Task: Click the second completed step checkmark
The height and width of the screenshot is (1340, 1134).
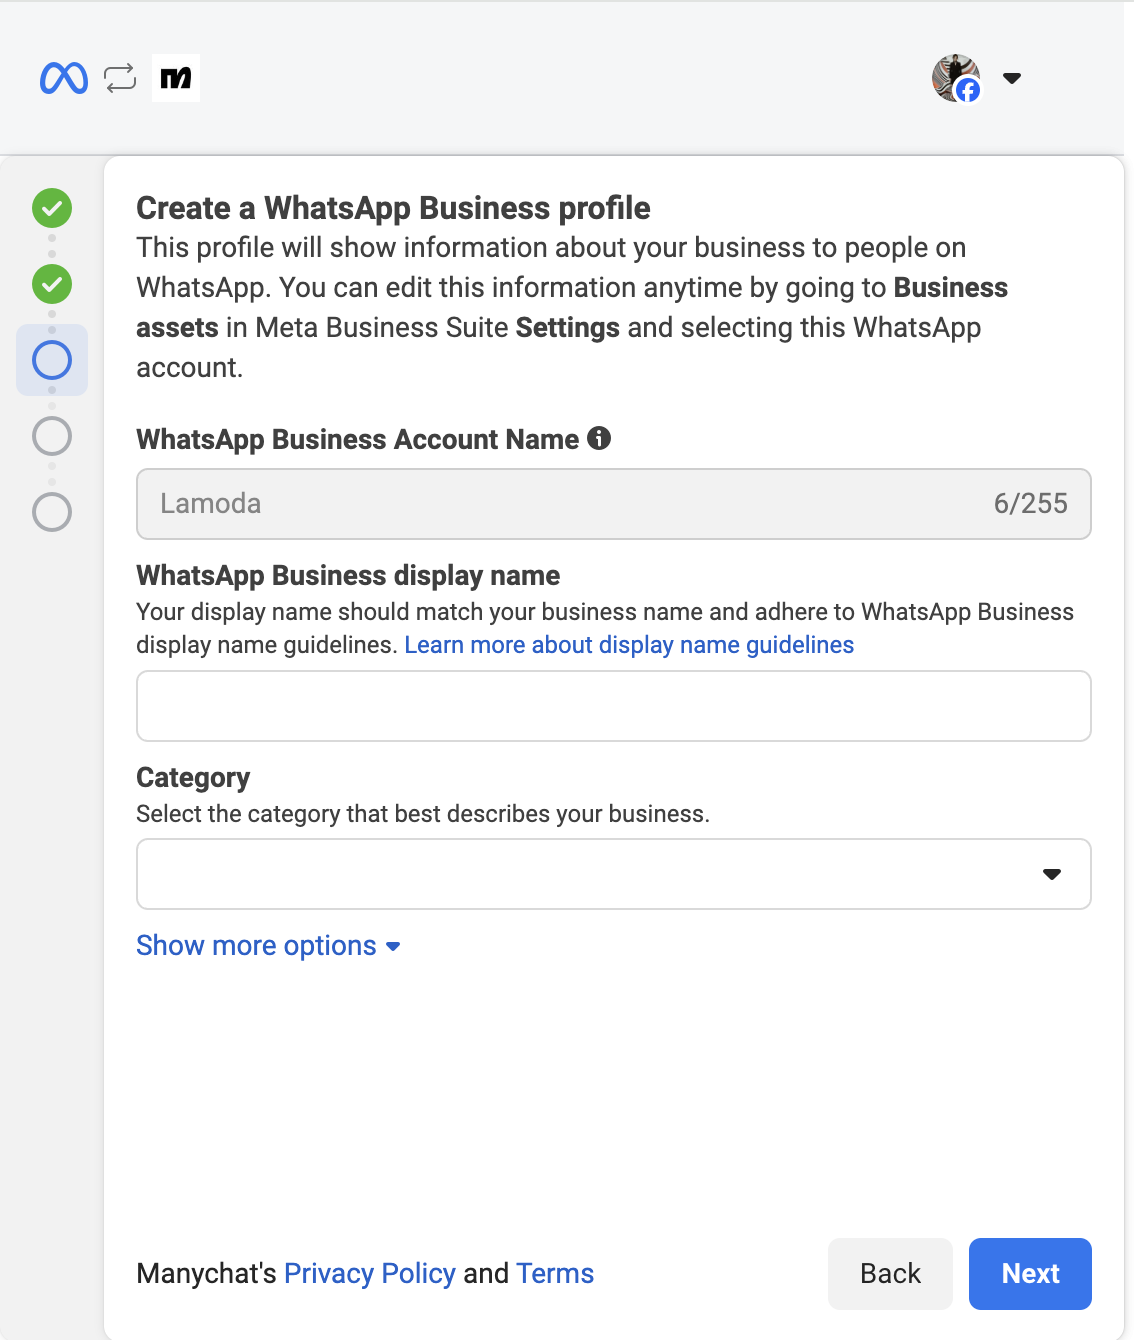Action: (52, 284)
